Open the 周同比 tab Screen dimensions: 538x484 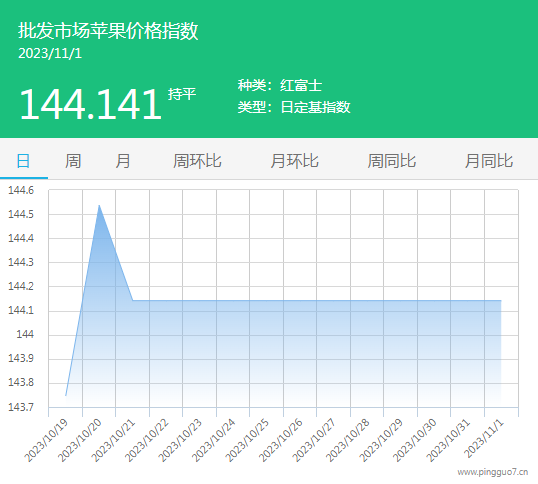click(x=392, y=161)
